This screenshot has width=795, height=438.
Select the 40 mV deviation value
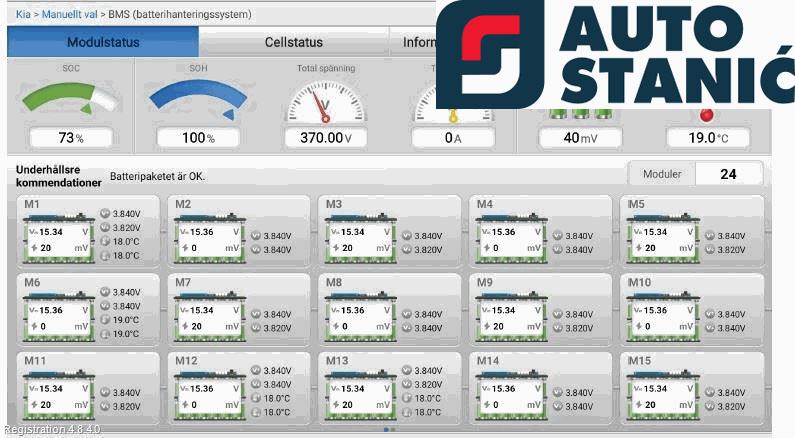click(x=580, y=138)
